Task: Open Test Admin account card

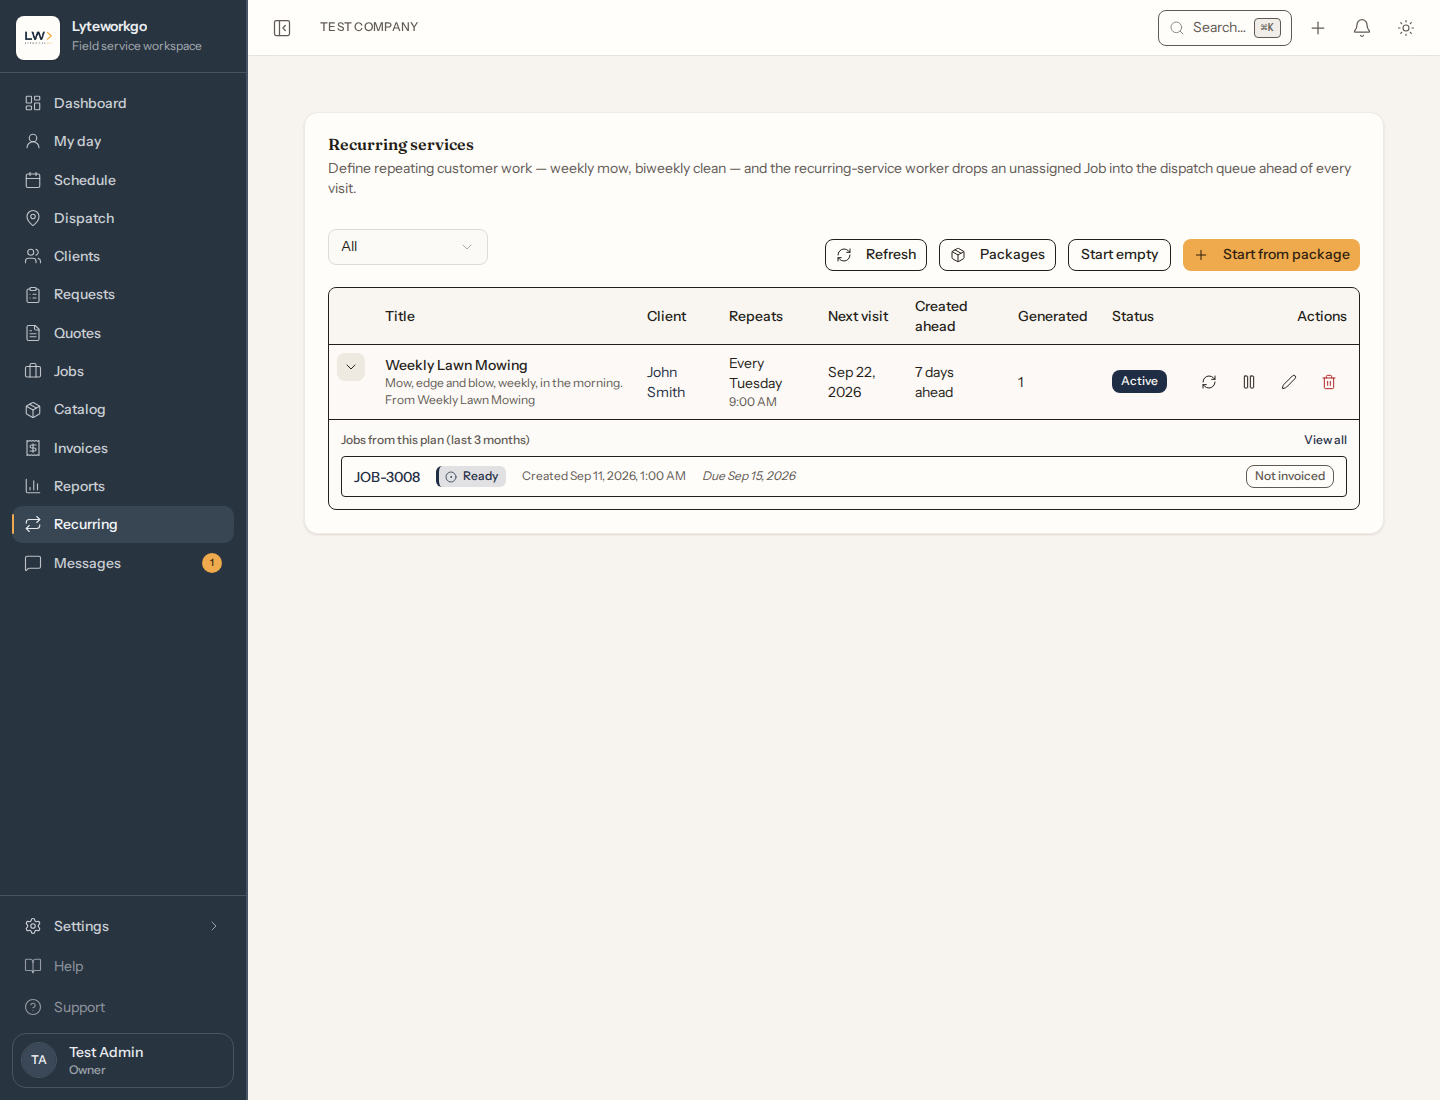Action: (x=123, y=1060)
